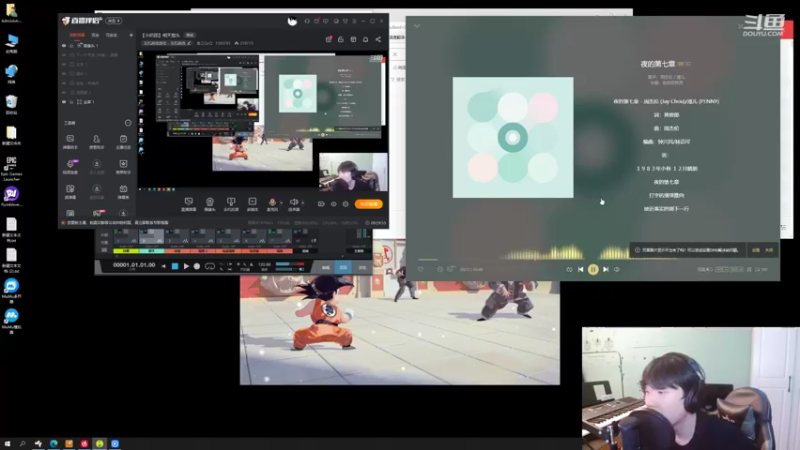Add a new scene with the plus button
This screenshot has height=450, width=800.
(x=131, y=35)
